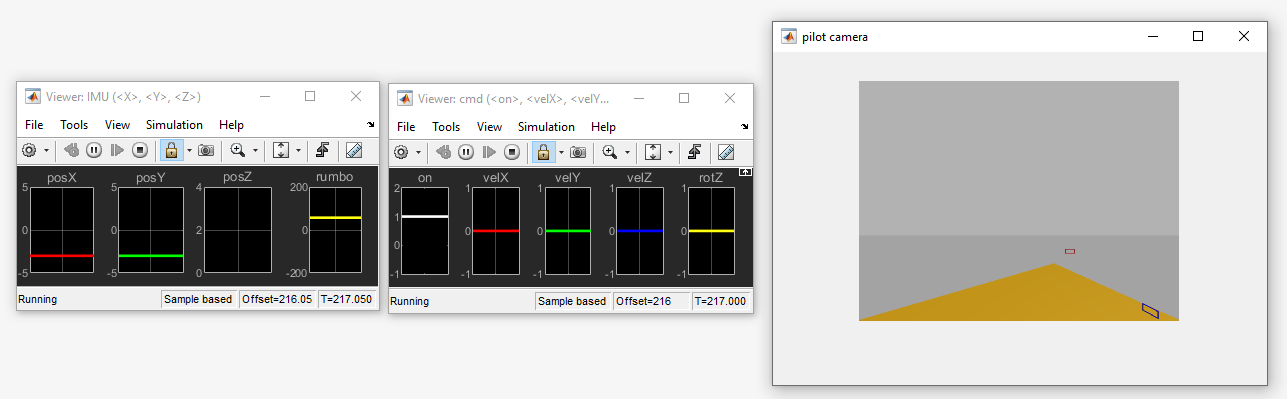The width and height of the screenshot is (1287, 399).
Task: Dock the IMU viewer using corner arrow
Action: pos(372,125)
